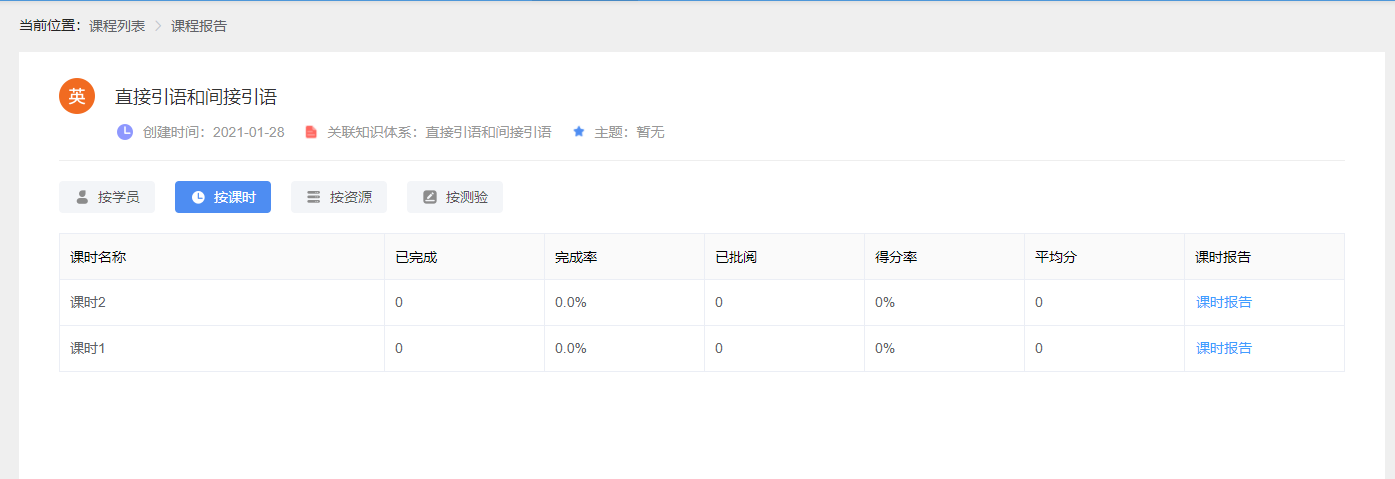This screenshot has width=1395, height=479.
Task: Click the red document icon for knowledge system
Action: [311, 132]
